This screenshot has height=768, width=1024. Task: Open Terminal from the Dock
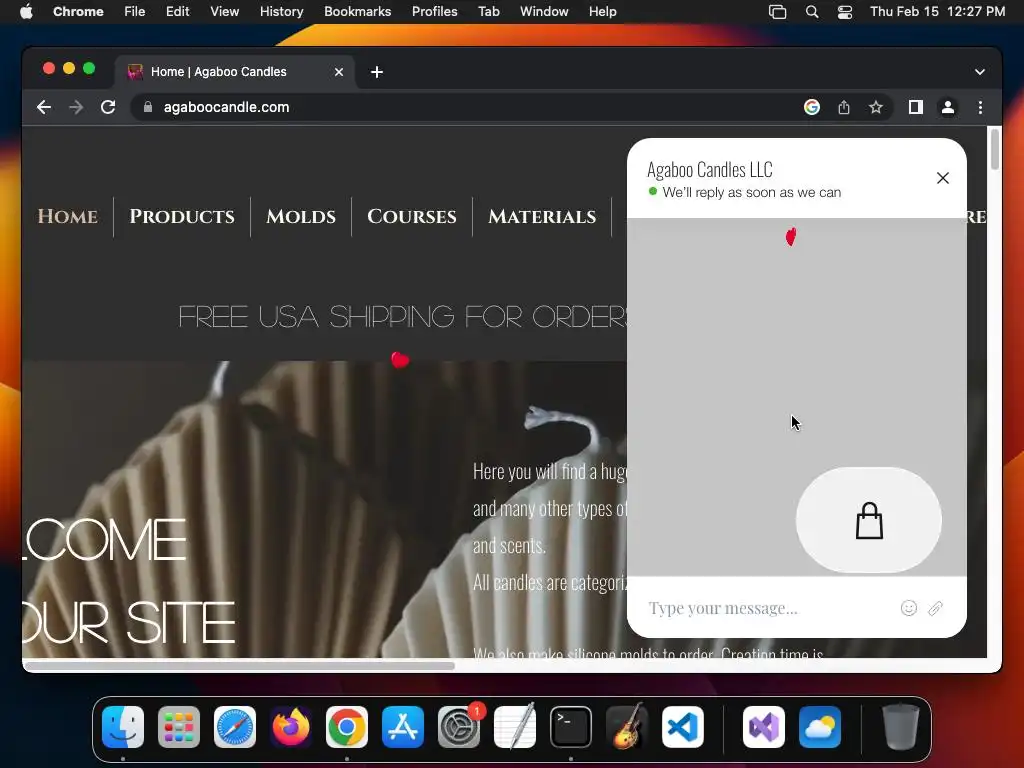point(571,727)
